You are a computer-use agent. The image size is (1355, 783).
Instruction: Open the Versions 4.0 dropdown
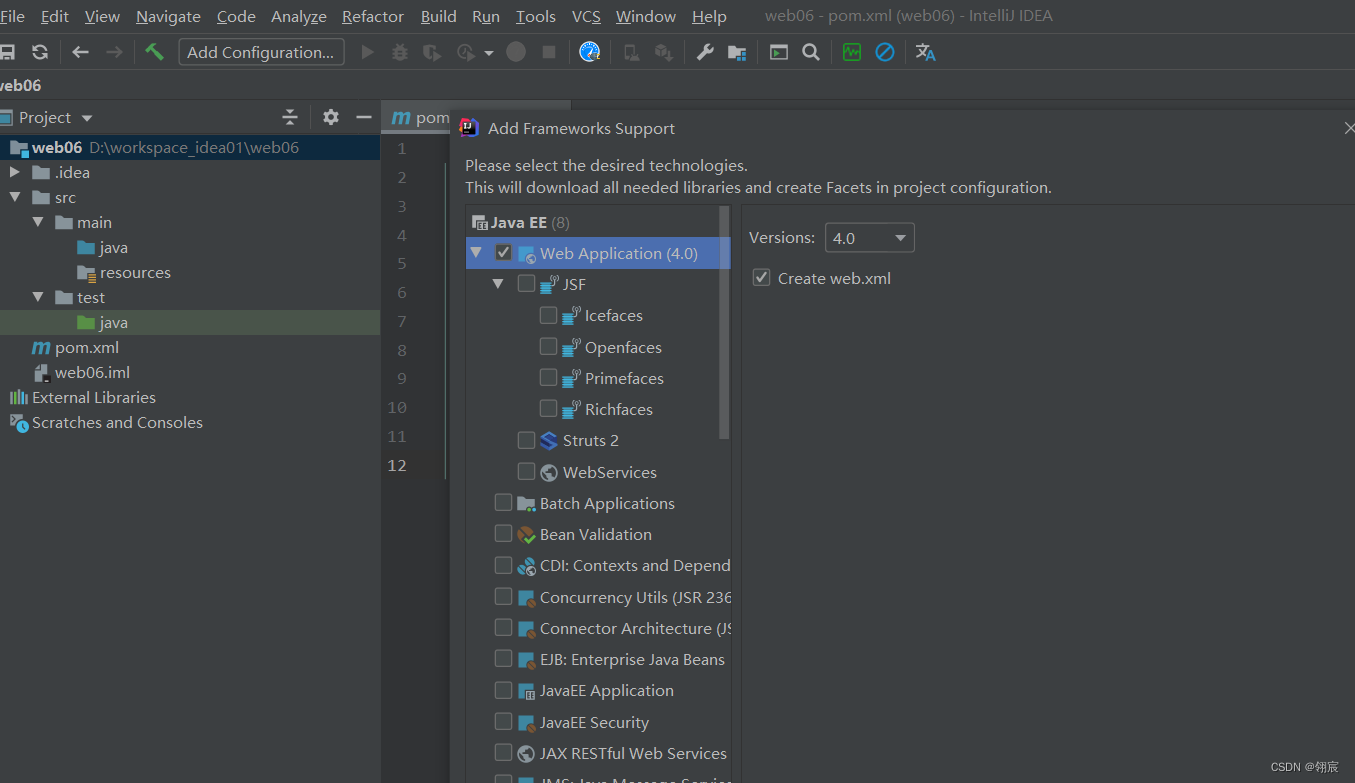869,238
